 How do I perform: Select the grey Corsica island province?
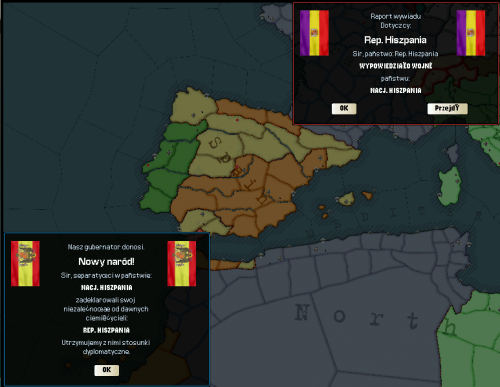[453, 153]
